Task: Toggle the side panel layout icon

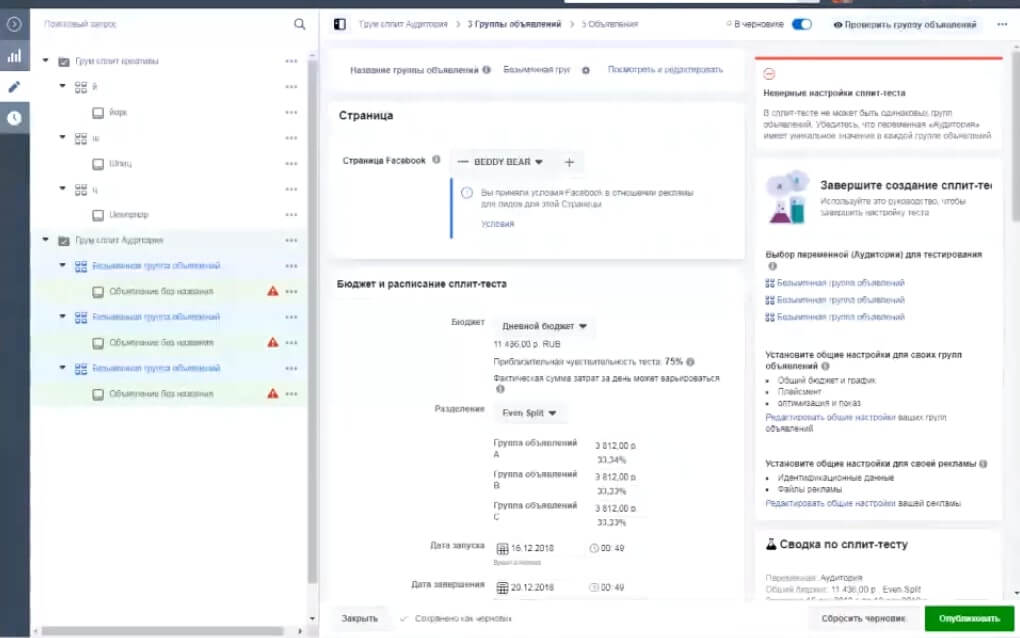Action: [x=340, y=24]
